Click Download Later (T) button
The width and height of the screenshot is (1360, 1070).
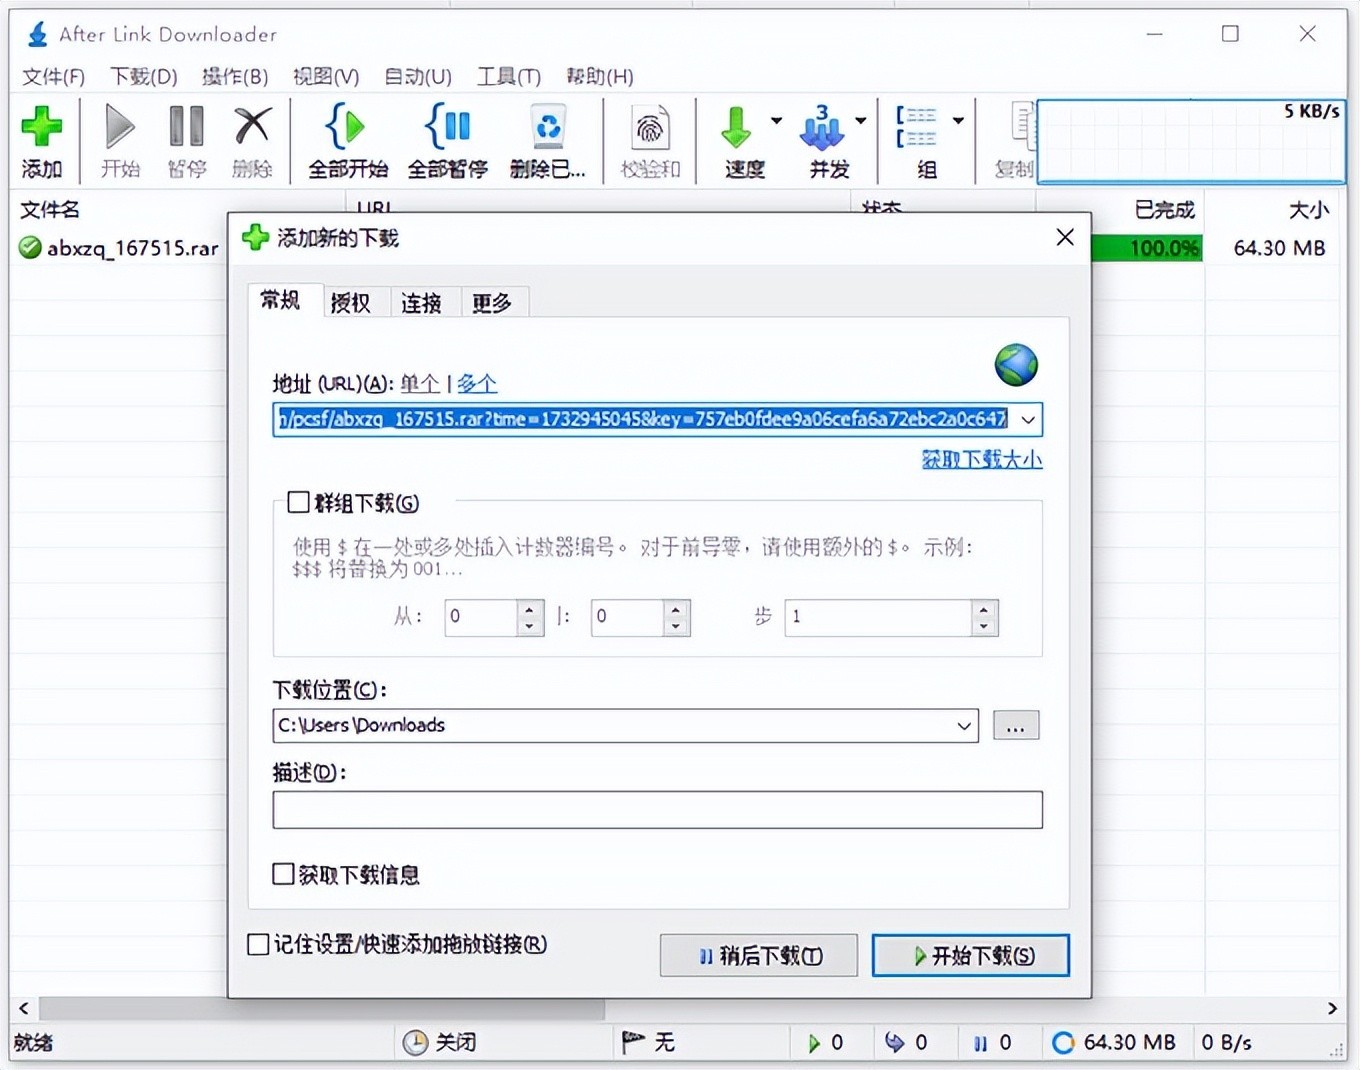coord(759,956)
